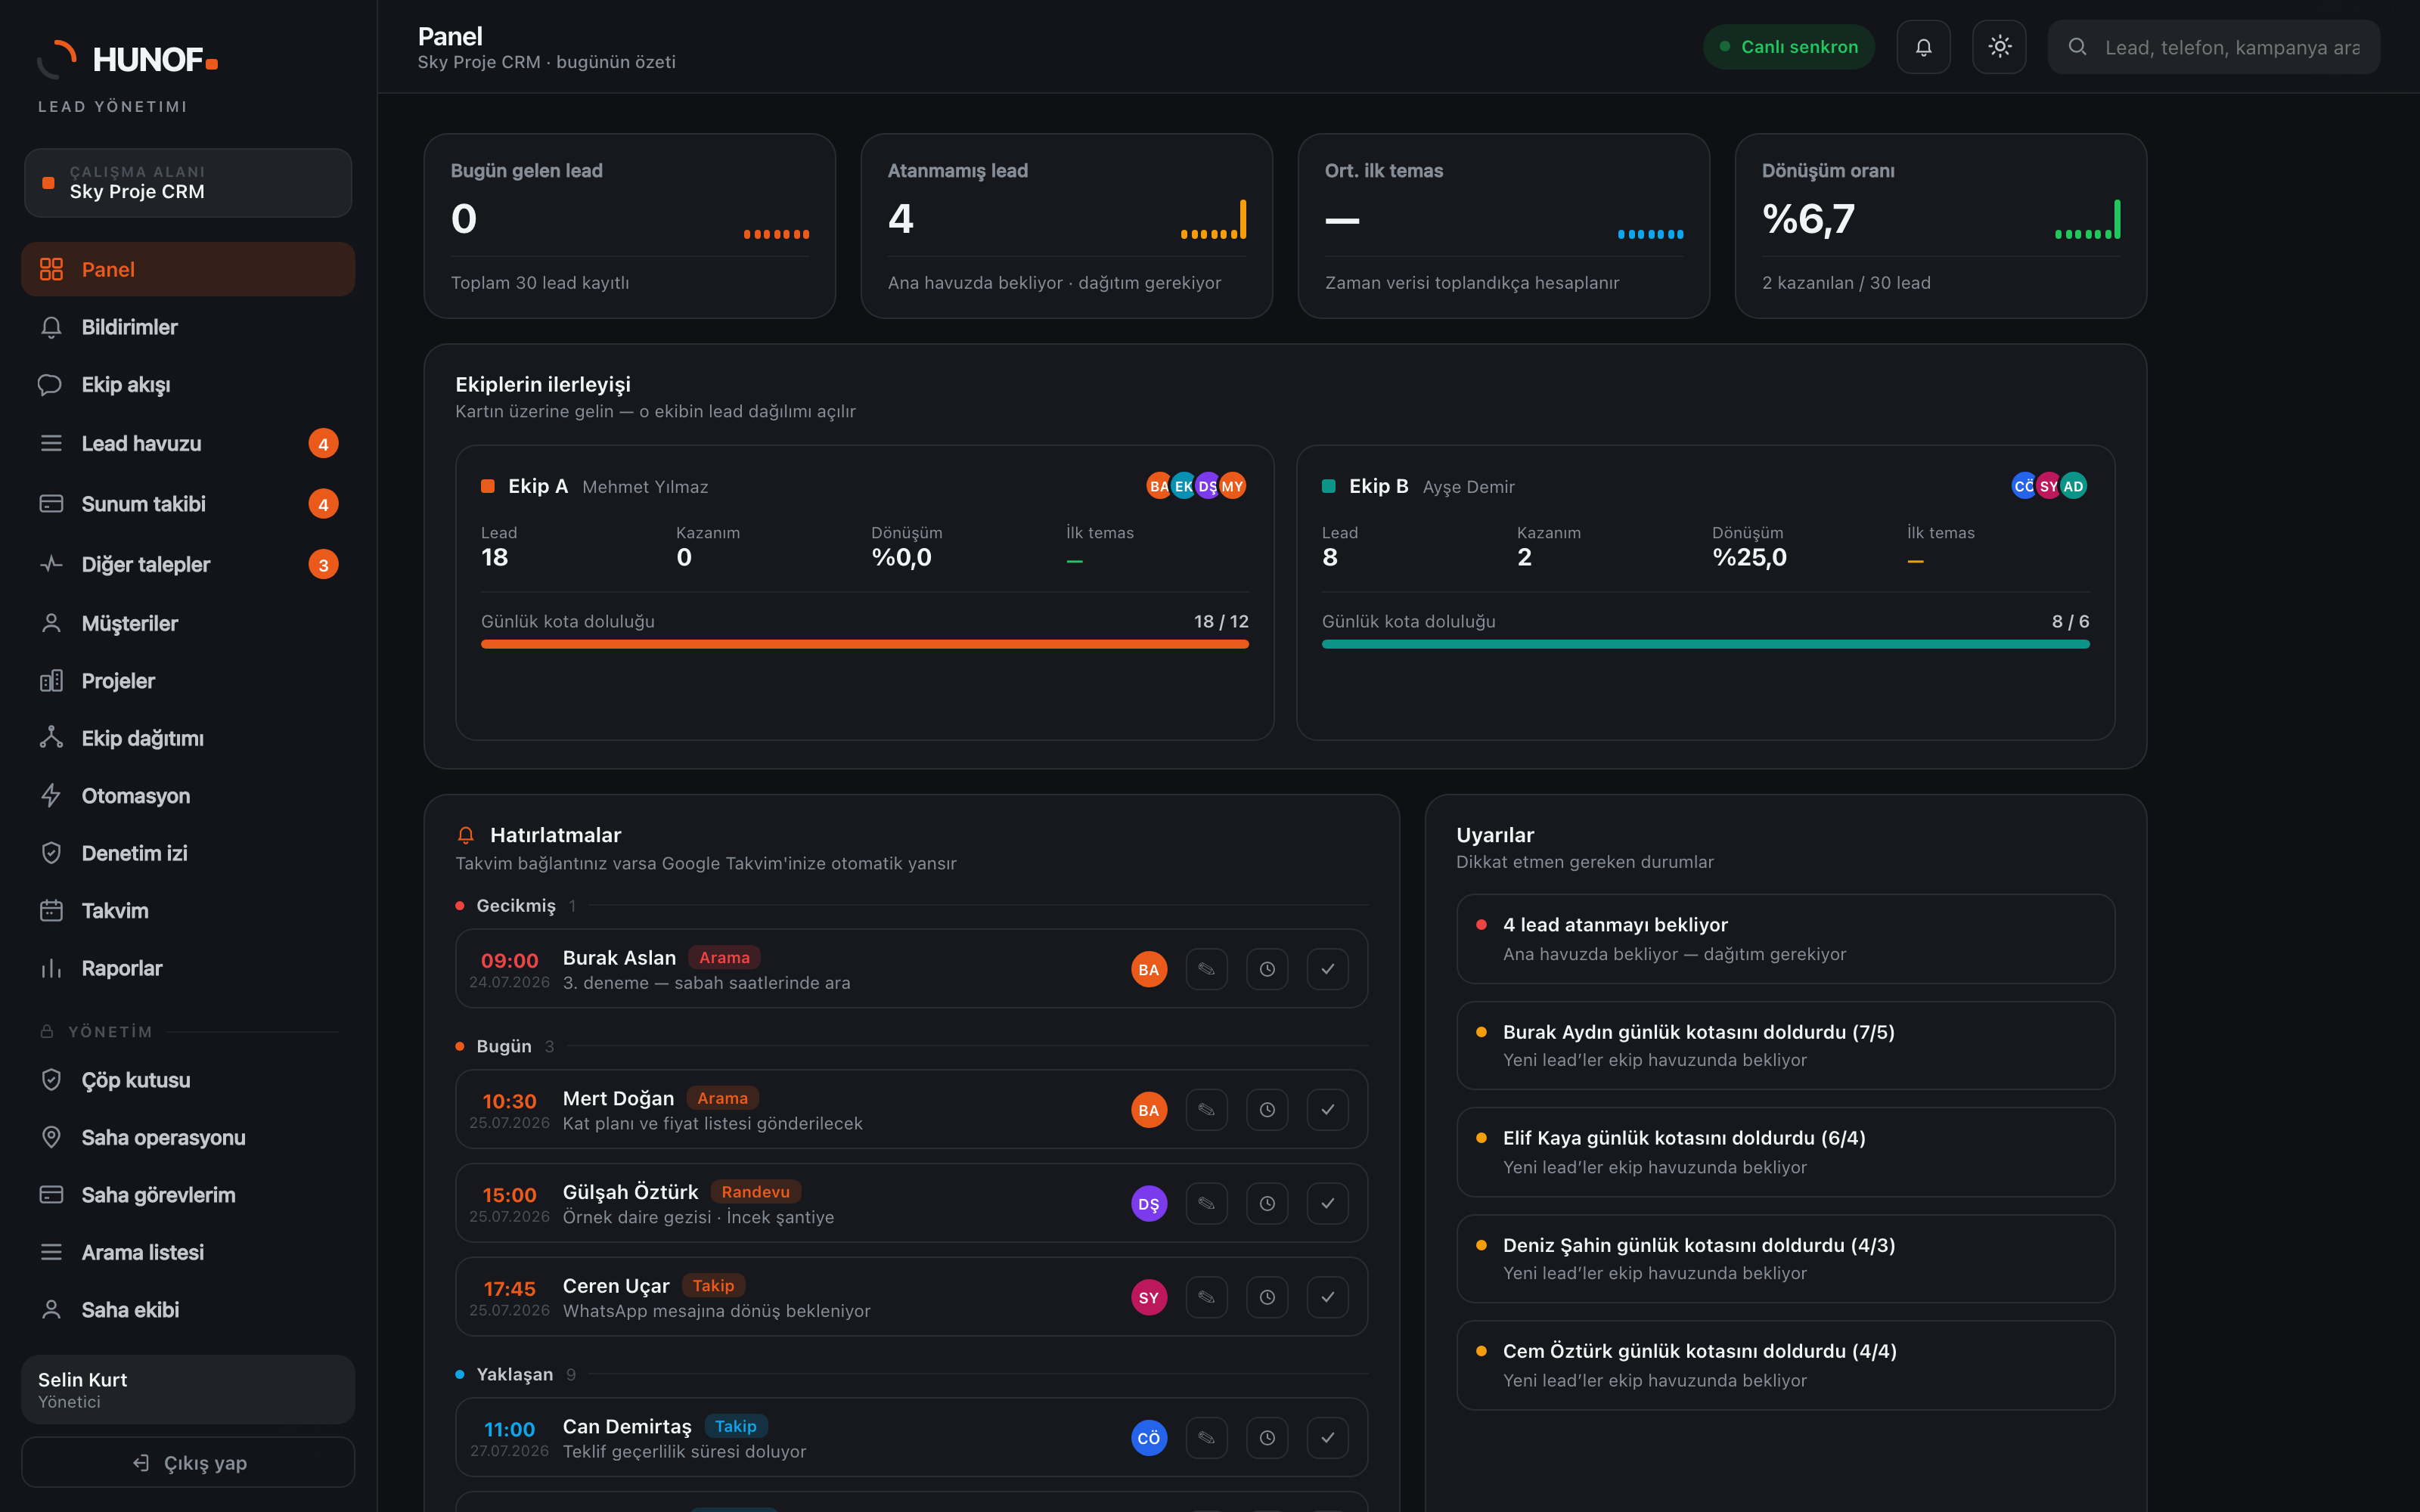Viewport: 2420px width, 1512px height.
Task: Snooze the Ceren Uçar reminder
Action: [x=1267, y=1298]
